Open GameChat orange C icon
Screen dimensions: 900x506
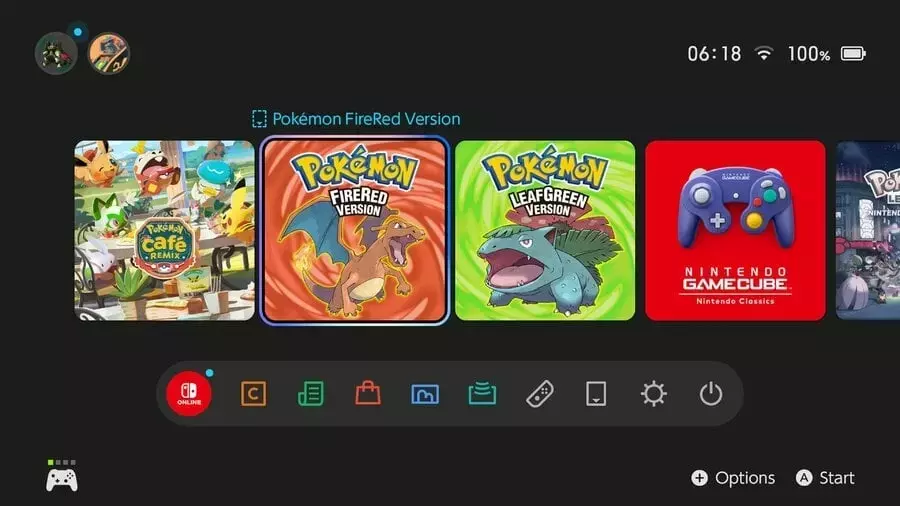253,394
